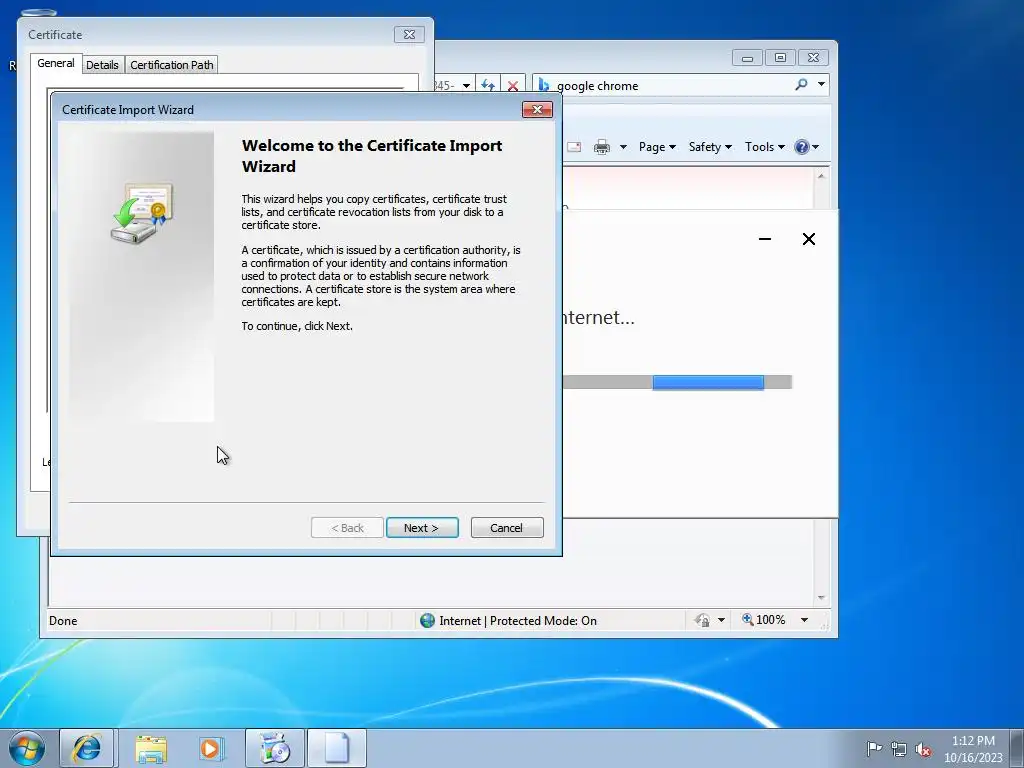Click the clock showing 1:12 PM
The height and width of the screenshot is (768, 1024).
[973, 749]
